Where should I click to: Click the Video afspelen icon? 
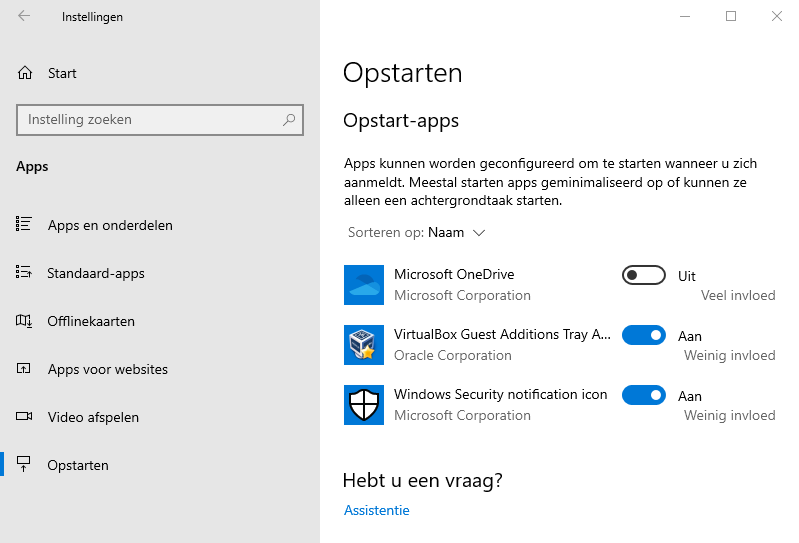(25, 417)
